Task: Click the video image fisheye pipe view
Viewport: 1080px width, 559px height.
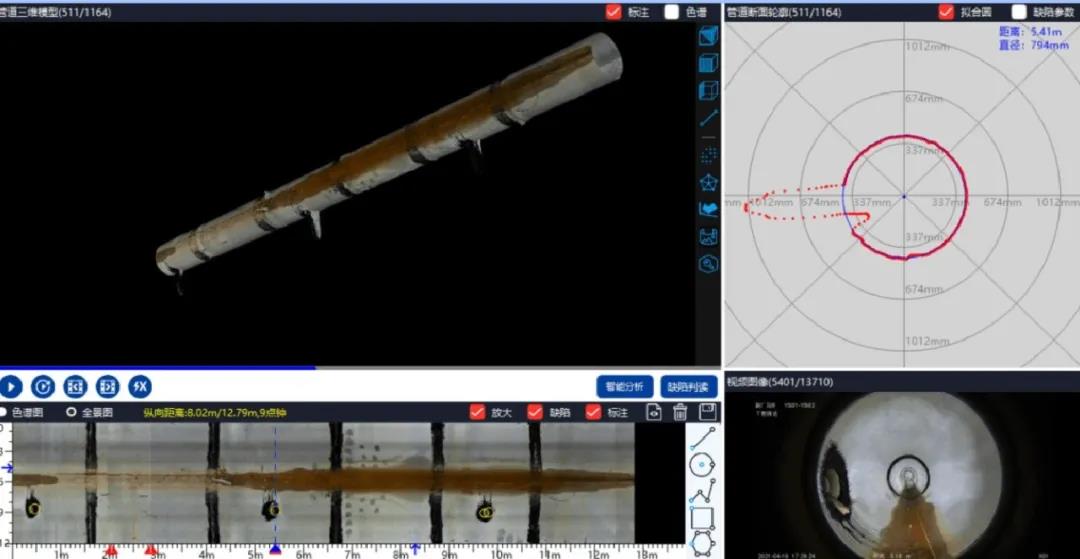Action: [x=909, y=475]
